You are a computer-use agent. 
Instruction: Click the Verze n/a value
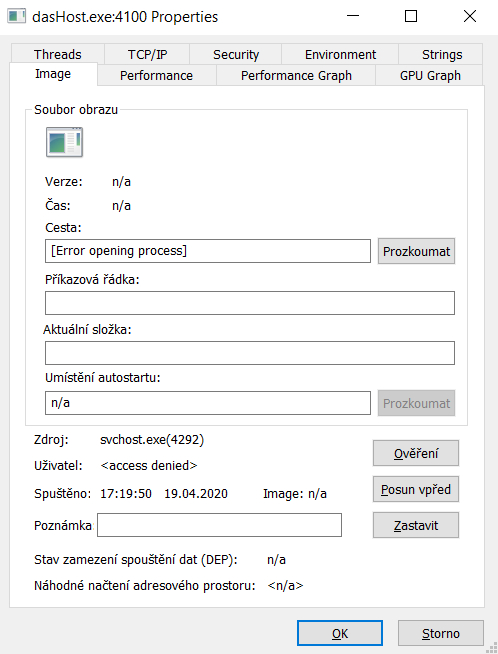tap(121, 182)
